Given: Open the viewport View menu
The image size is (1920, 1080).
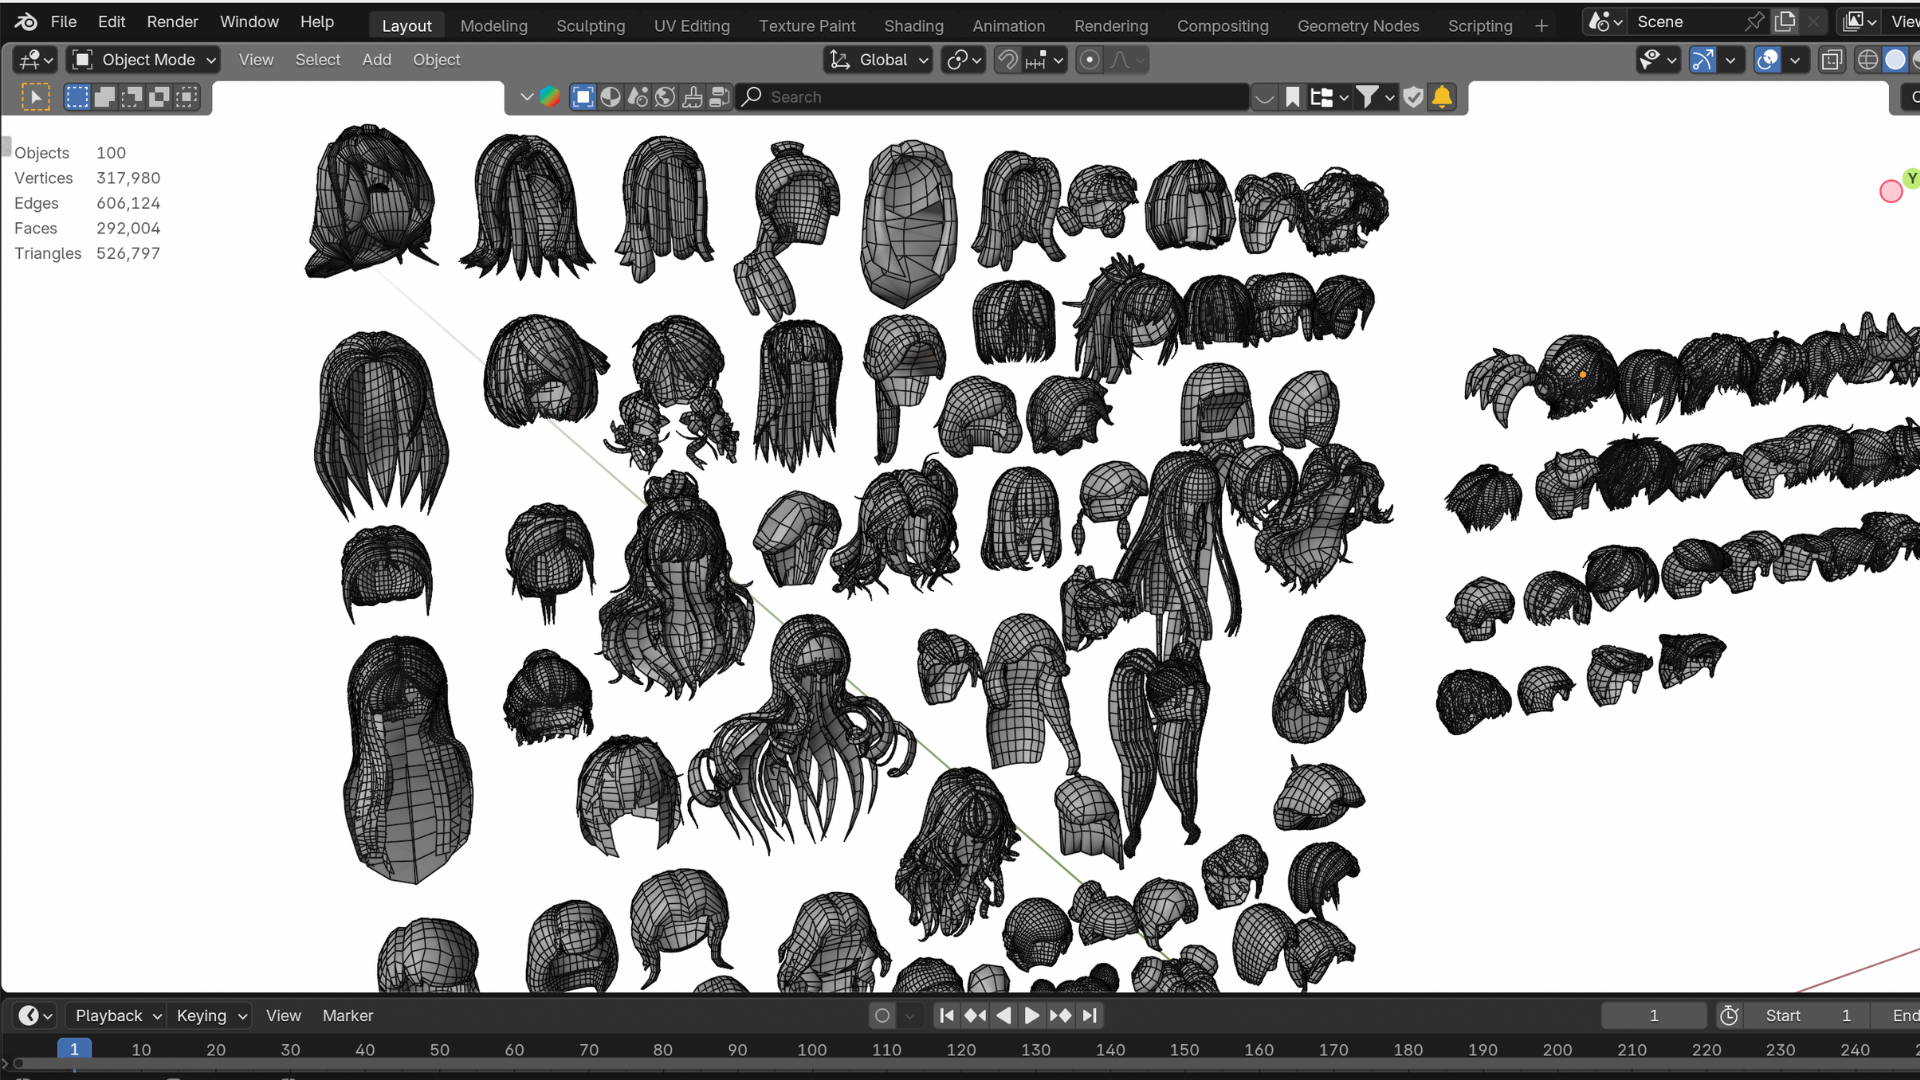Looking at the screenshot, I should point(256,60).
